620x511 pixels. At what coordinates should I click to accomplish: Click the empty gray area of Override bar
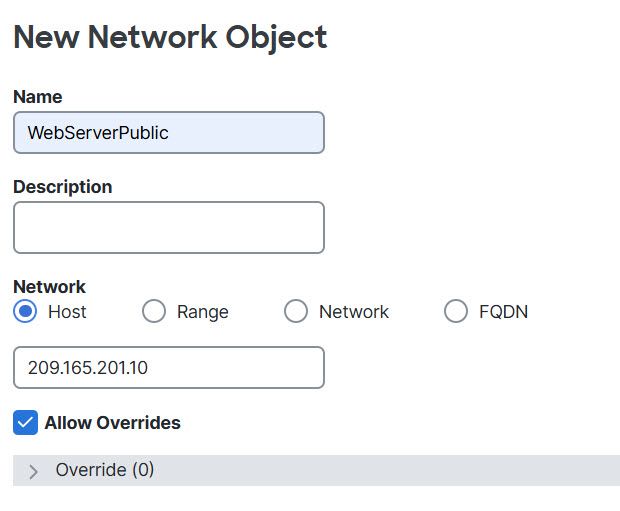[x=400, y=470]
